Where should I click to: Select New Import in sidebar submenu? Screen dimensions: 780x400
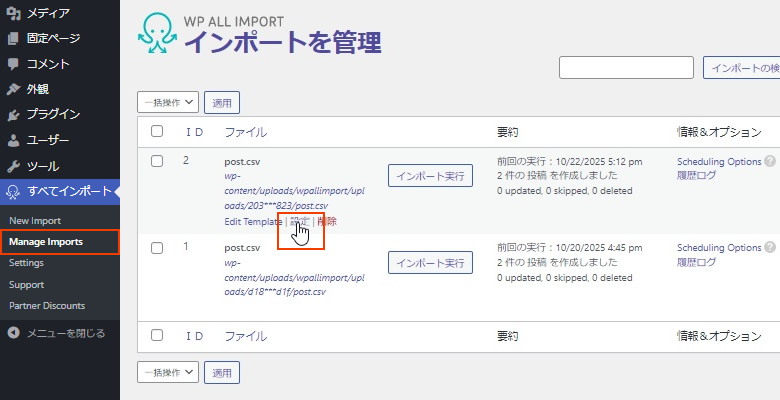click(x=34, y=220)
